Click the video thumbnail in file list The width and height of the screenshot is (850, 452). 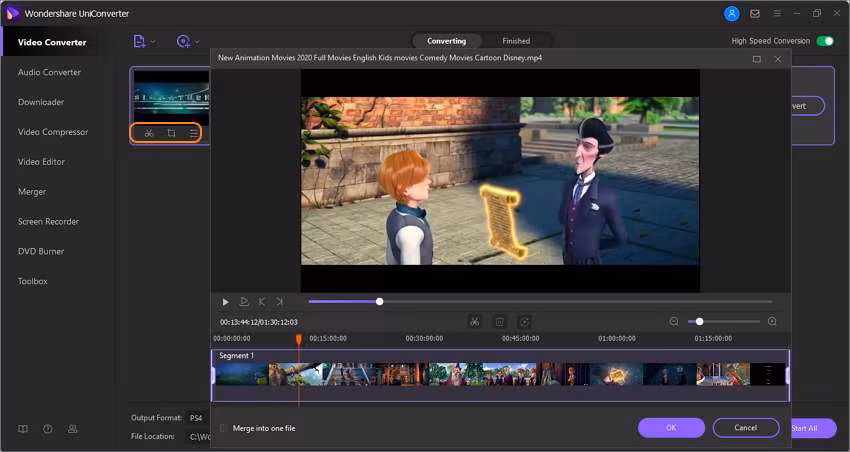(171, 98)
